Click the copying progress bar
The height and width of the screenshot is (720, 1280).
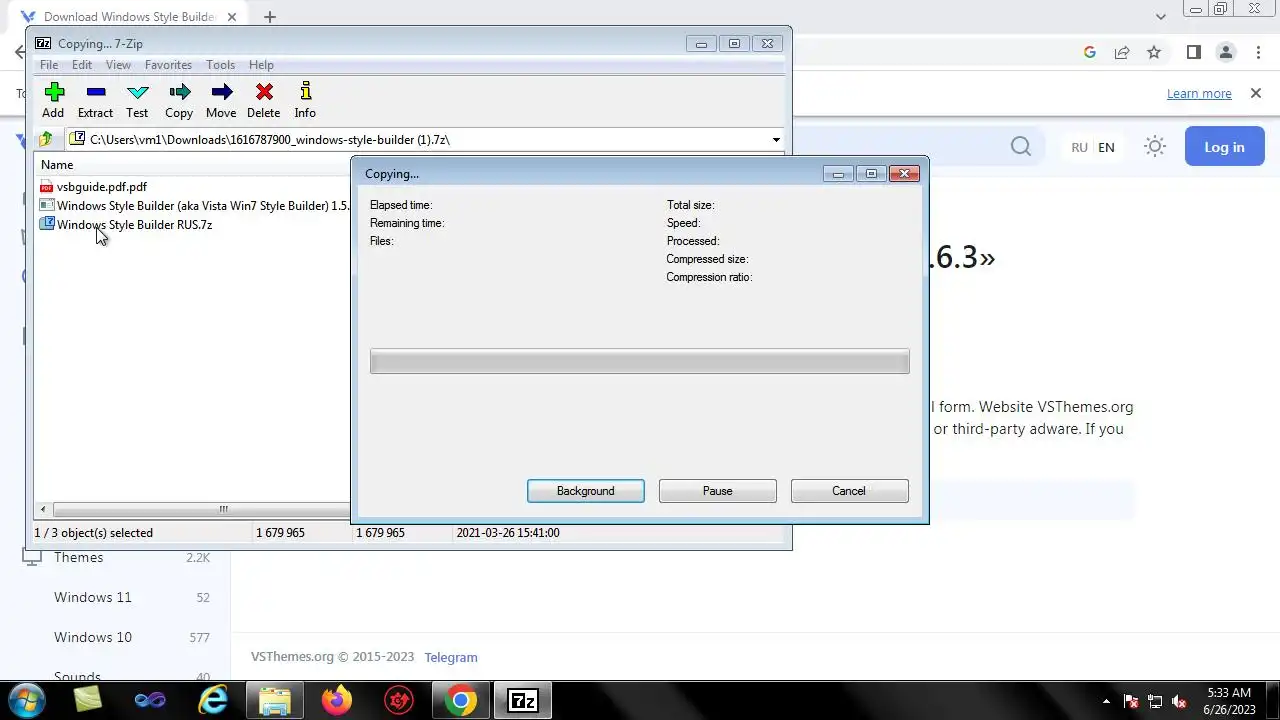(640, 361)
